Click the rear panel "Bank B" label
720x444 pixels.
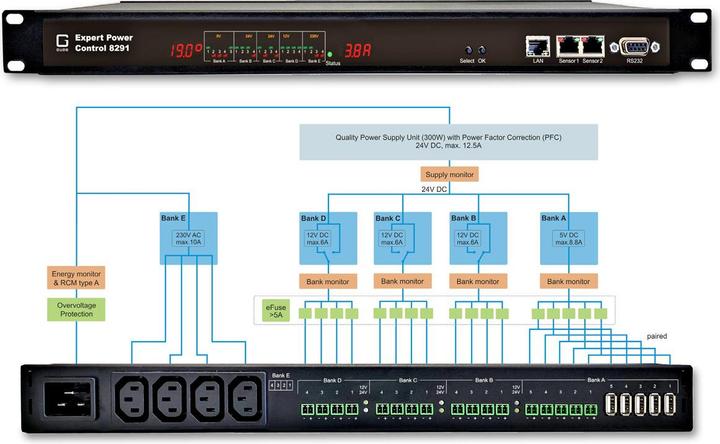pyautogui.click(x=484, y=381)
